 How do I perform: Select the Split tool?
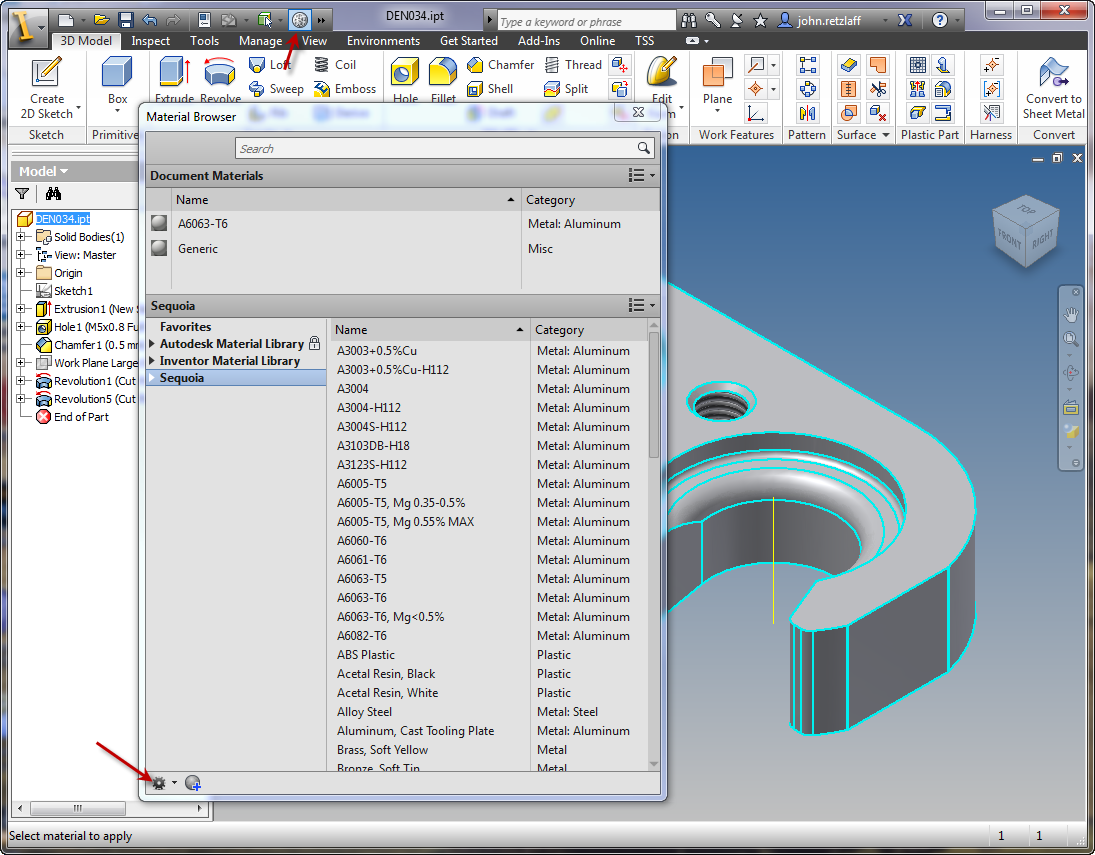566,89
